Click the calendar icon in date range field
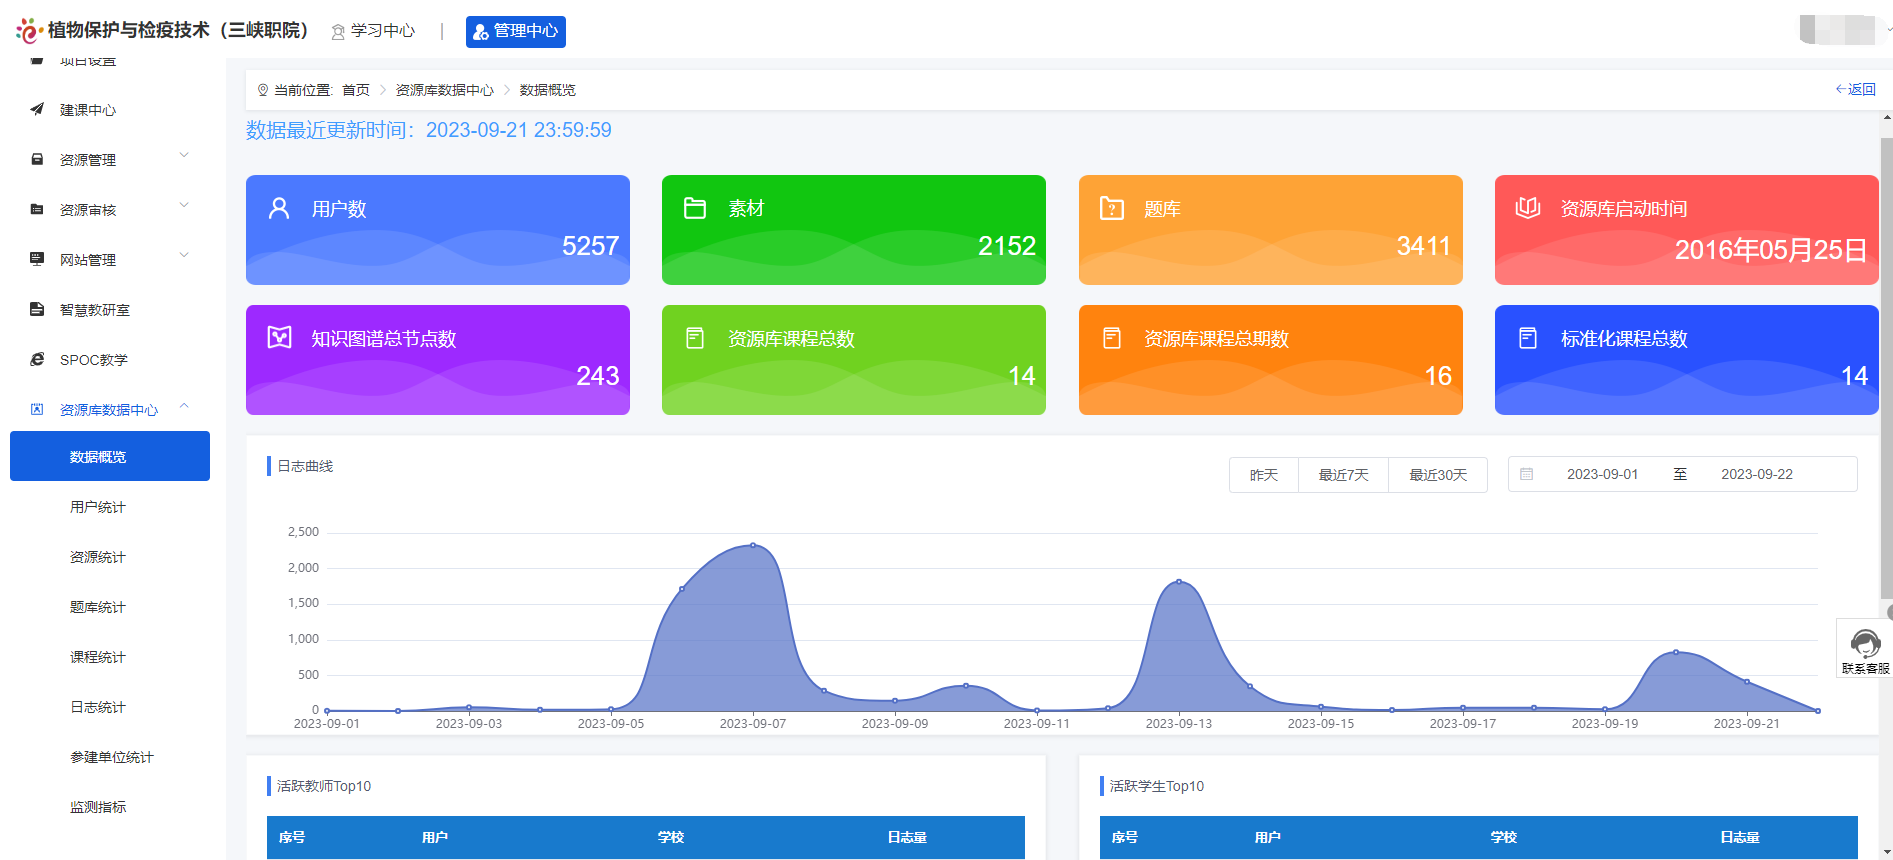 (x=1526, y=474)
